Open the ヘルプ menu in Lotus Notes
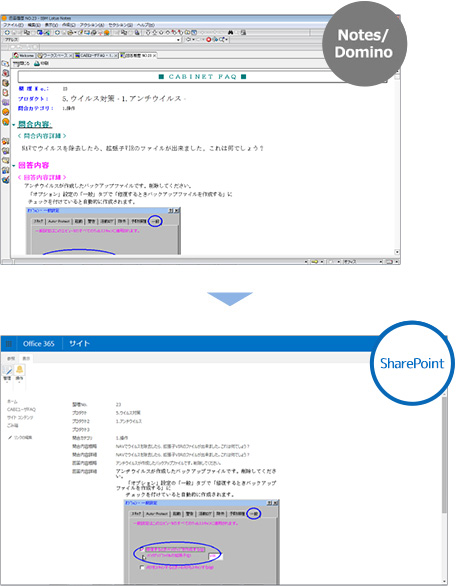Screen dimensions: 456x586 (146, 25)
